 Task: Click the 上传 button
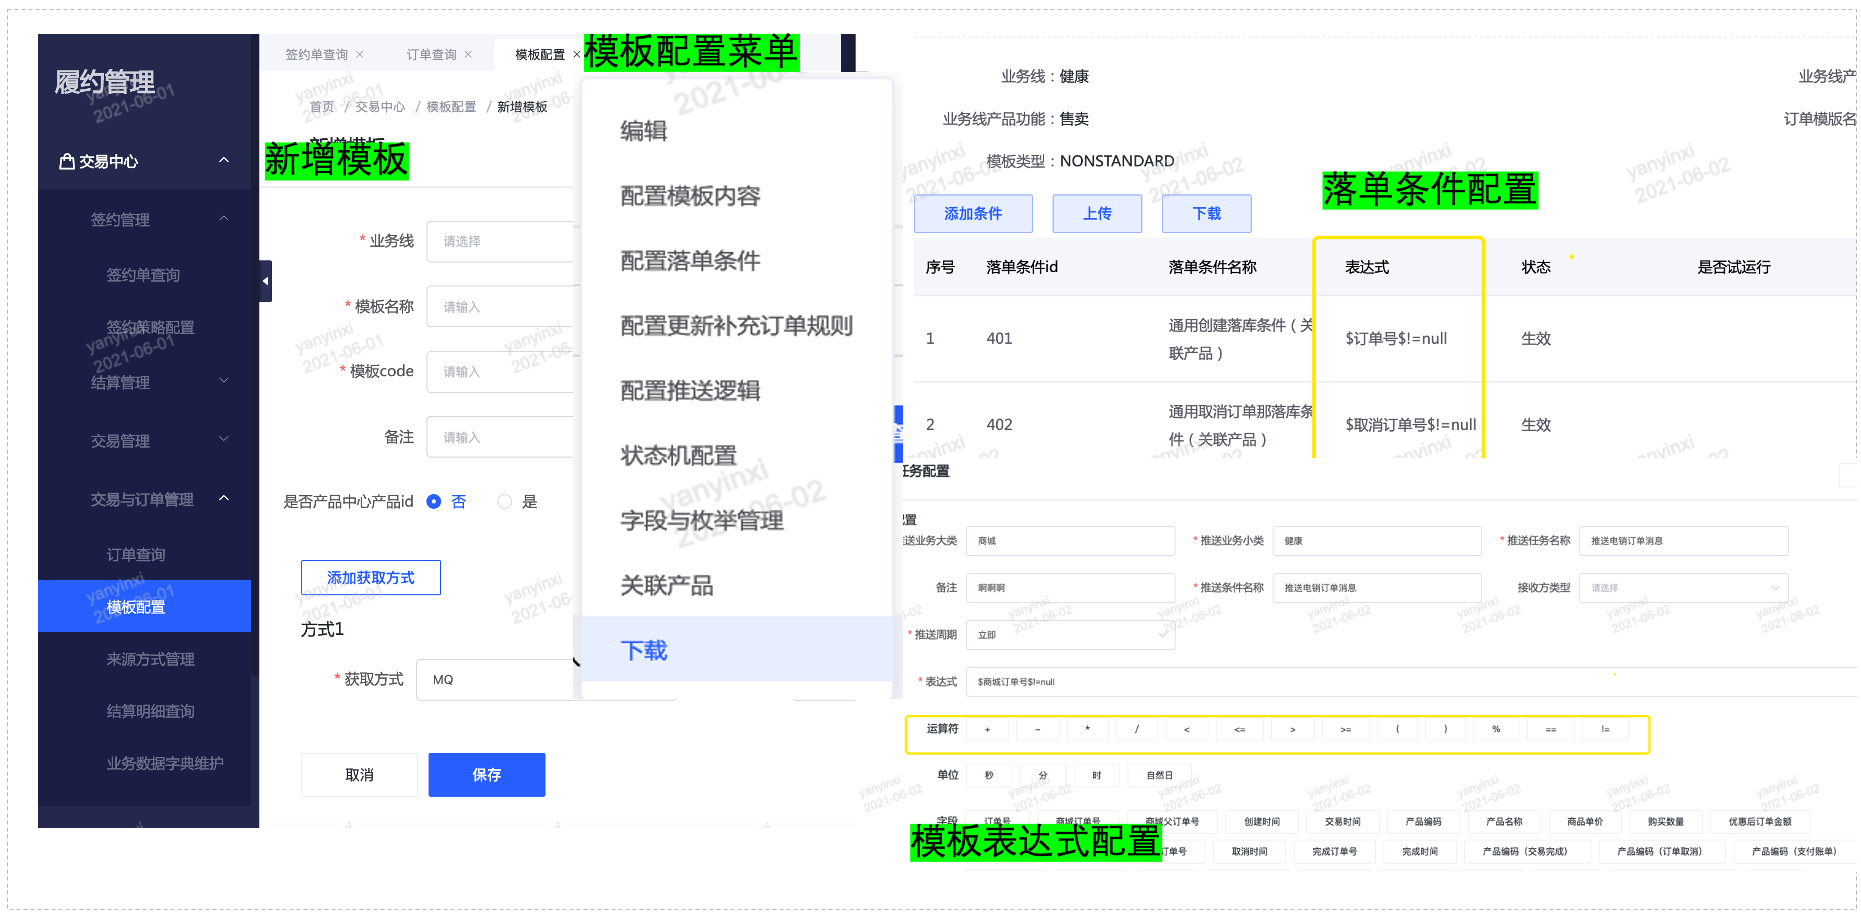1097,213
